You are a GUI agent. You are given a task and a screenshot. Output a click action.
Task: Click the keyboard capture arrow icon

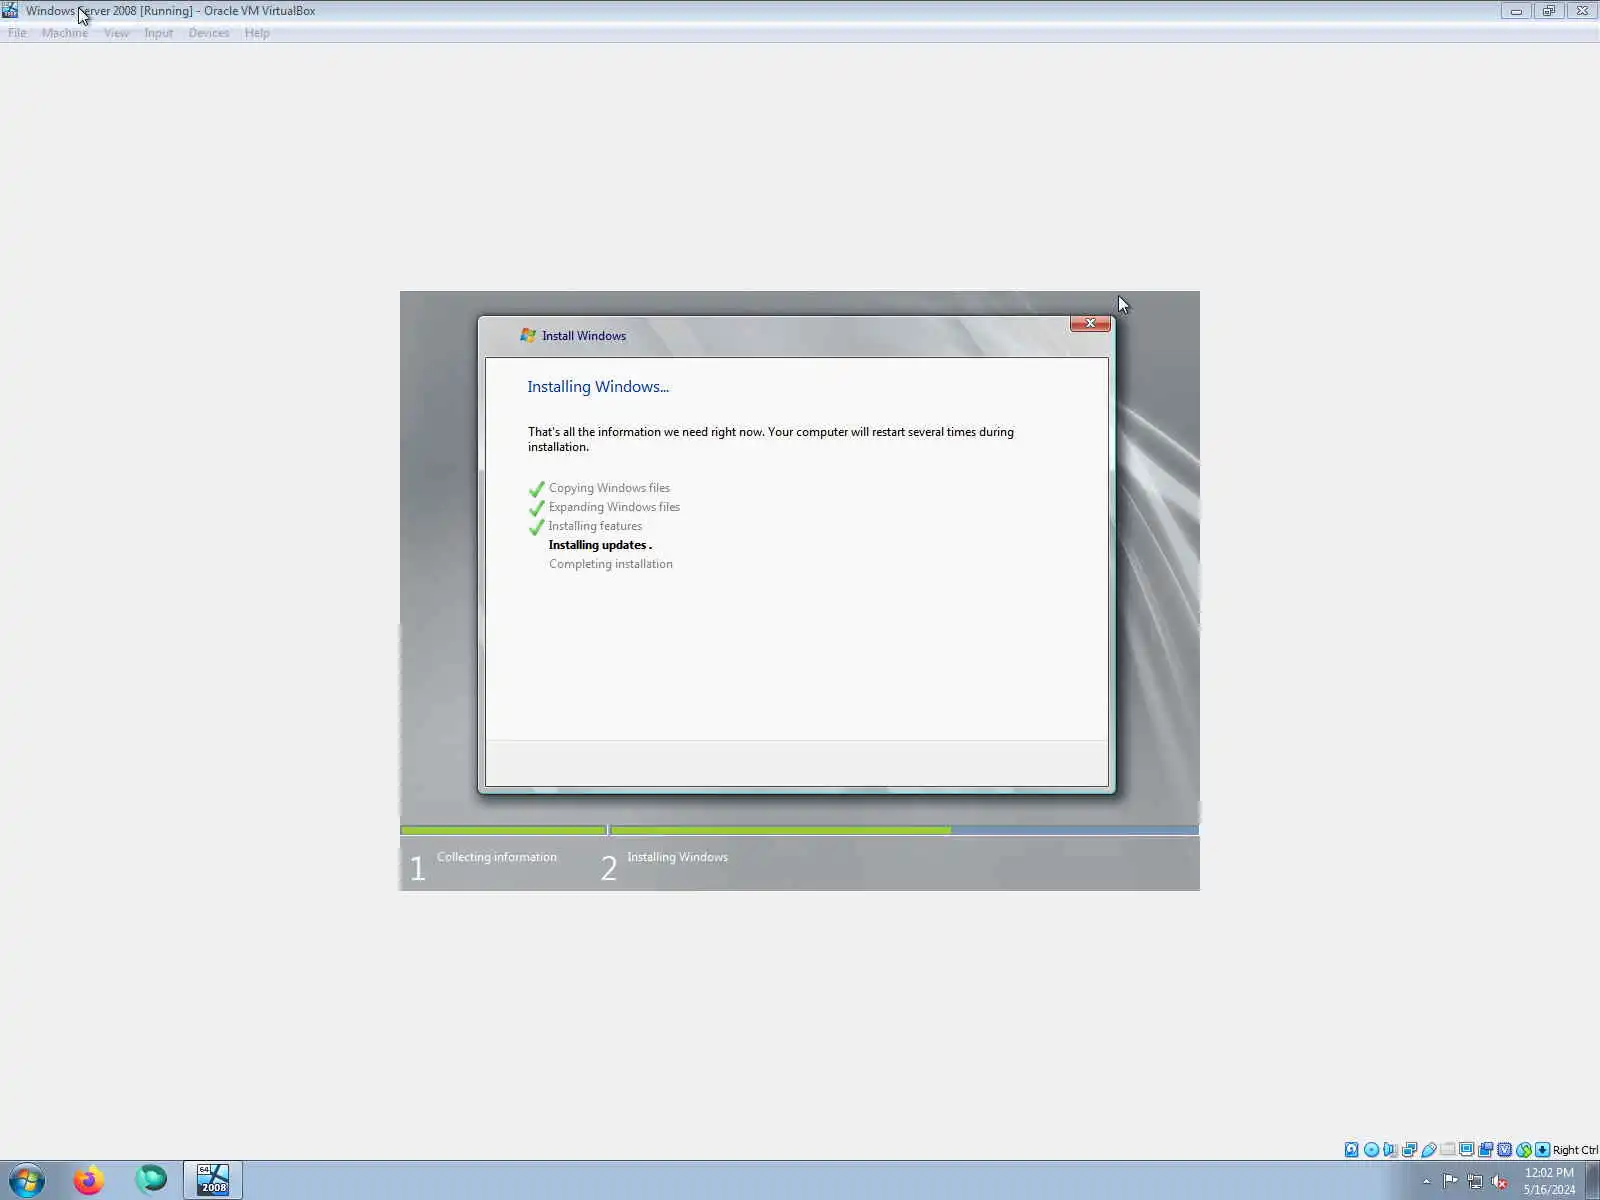click(x=1542, y=1150)
